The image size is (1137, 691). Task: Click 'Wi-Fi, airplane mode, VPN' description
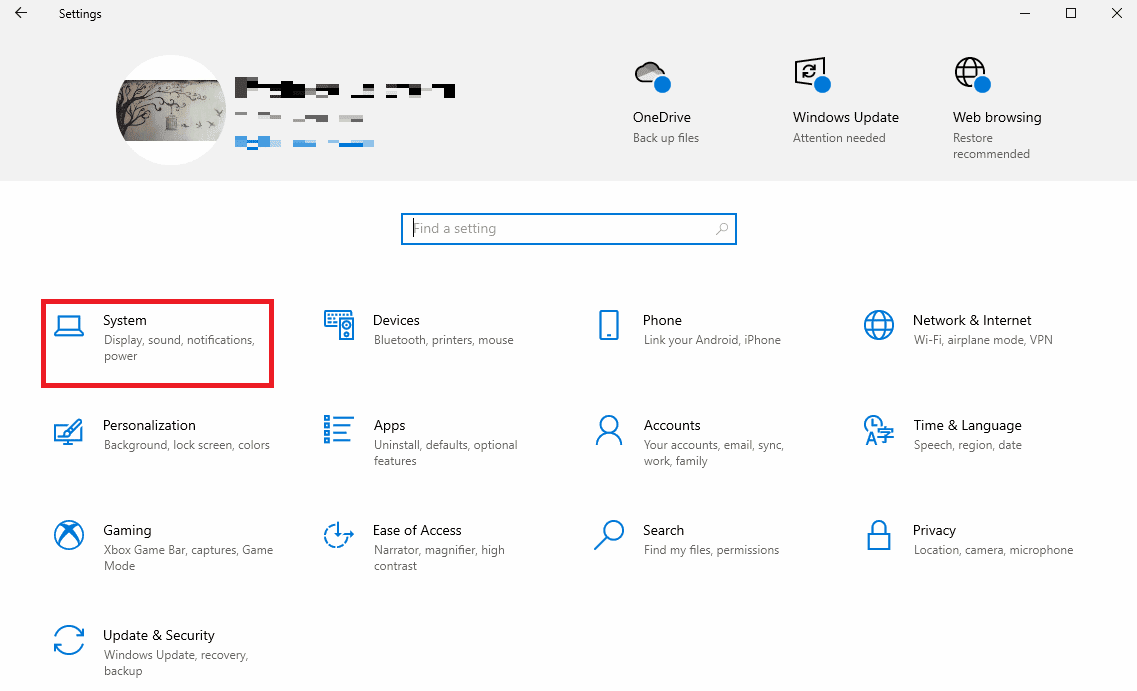[983, 340]
